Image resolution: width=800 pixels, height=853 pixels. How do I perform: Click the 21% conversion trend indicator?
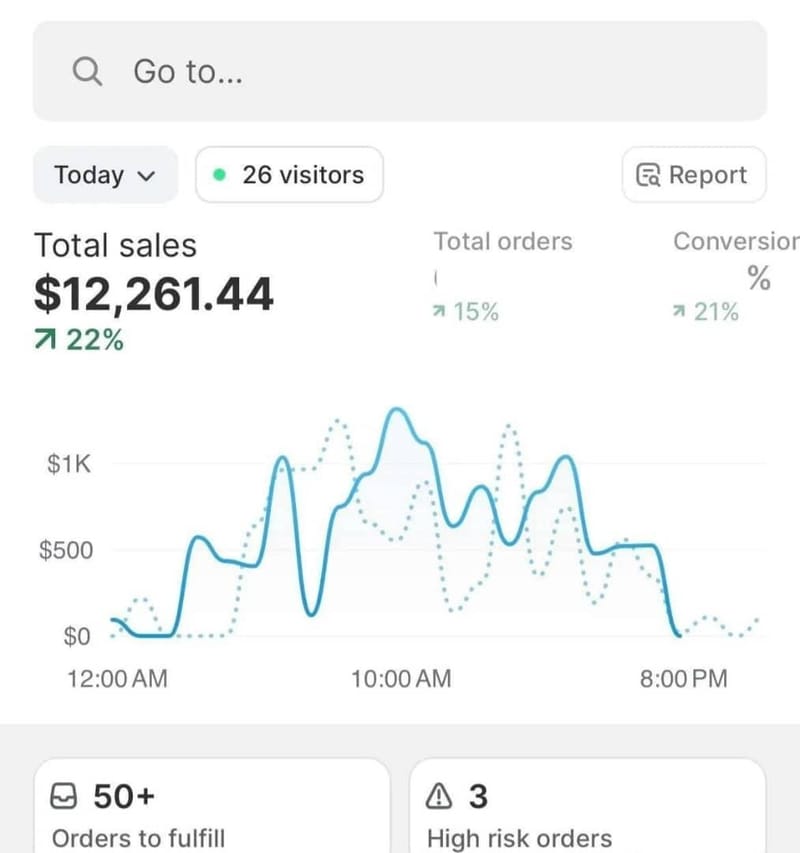pyautogui.click(x=706, y=312)
